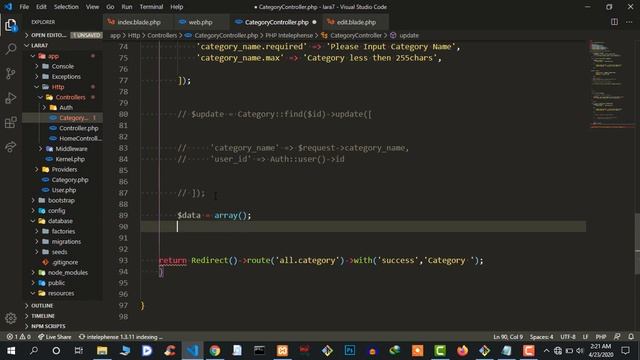This screenshot has width=640, height=360.
Task: Open Windows taskbar search
Action: point(34,351)
